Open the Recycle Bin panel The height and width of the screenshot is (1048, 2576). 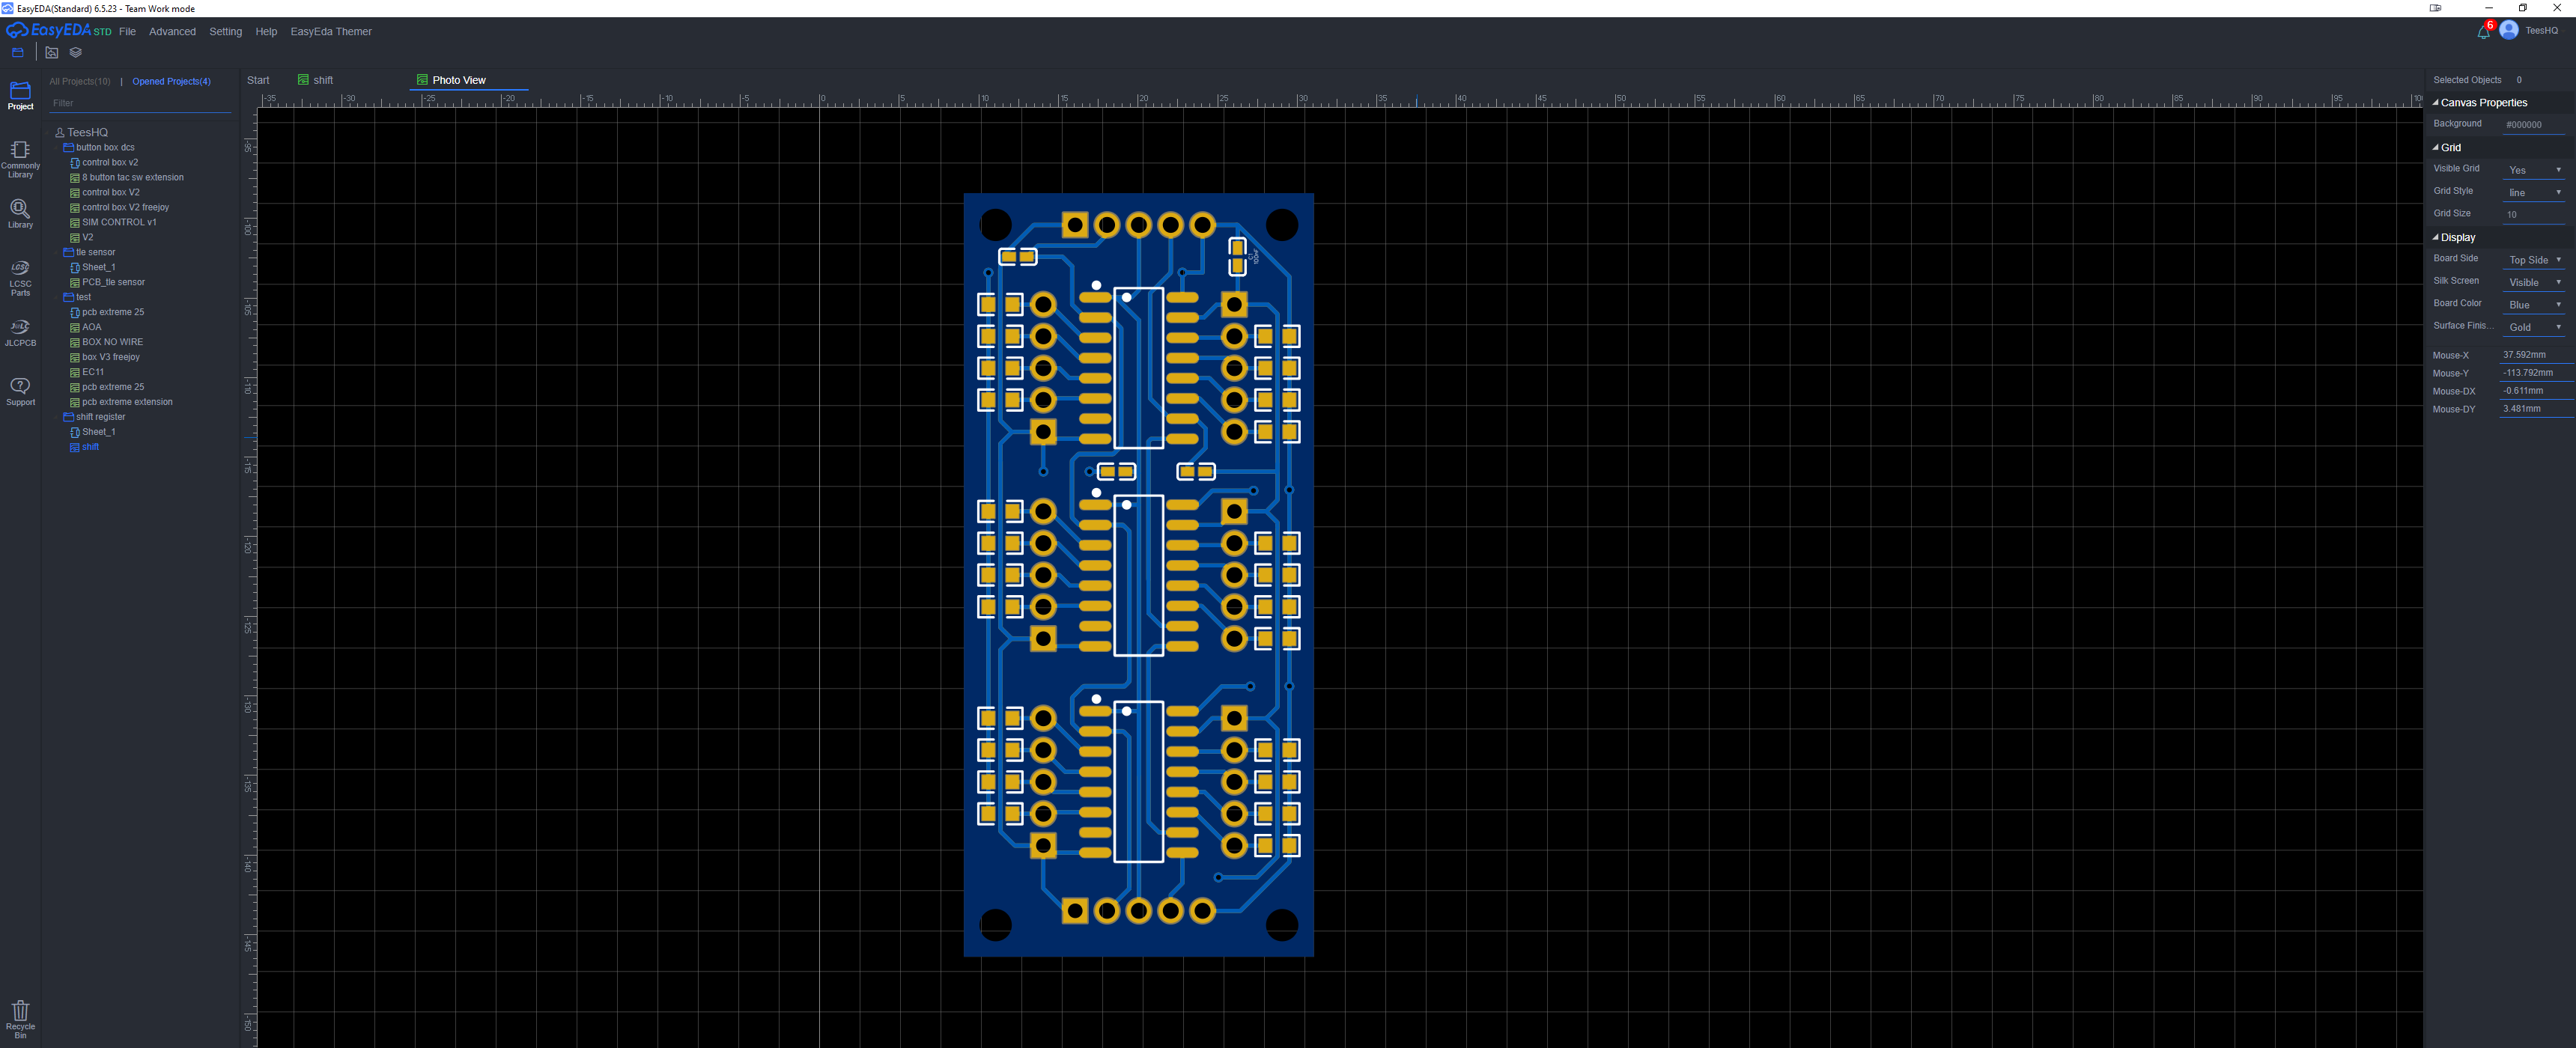tap(20, 1016)
